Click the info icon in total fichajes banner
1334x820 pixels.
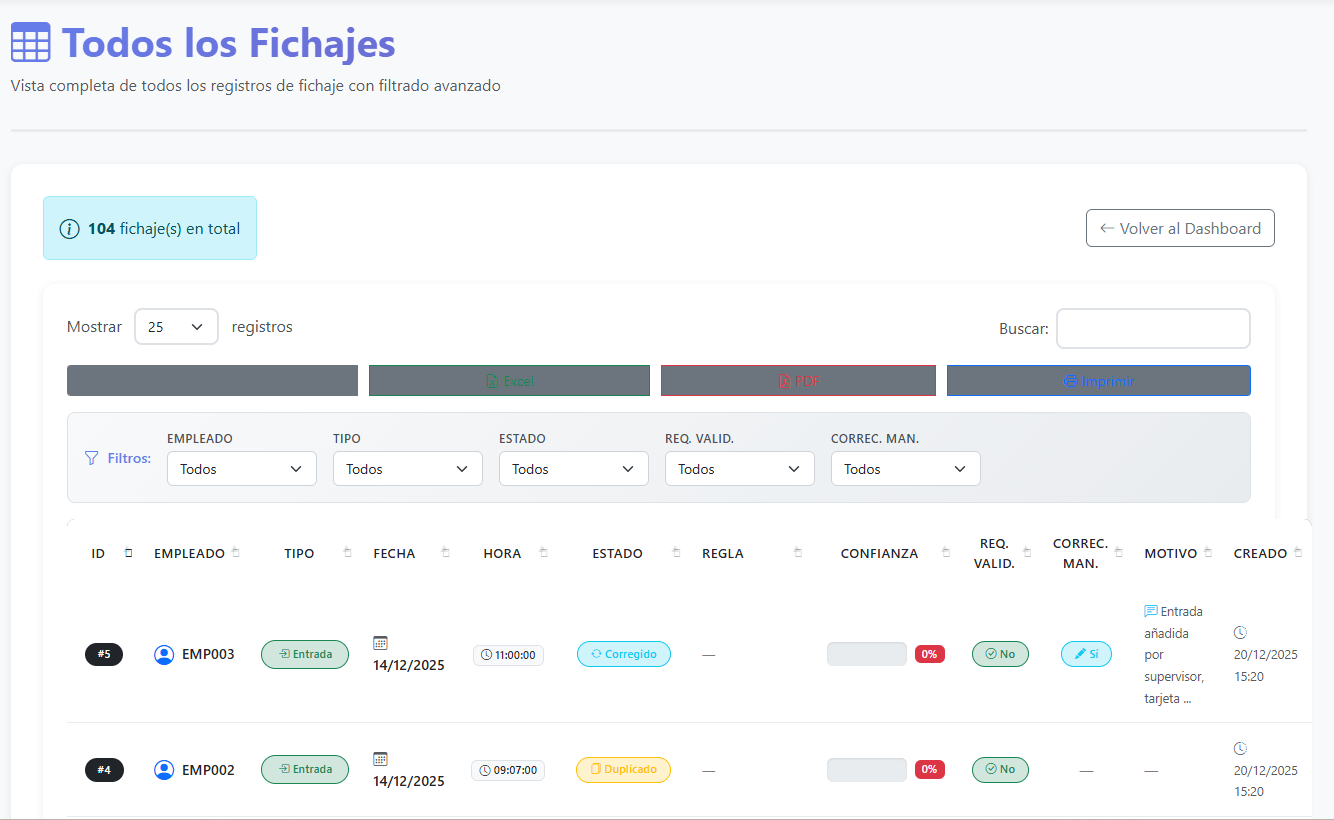(69, 229)
